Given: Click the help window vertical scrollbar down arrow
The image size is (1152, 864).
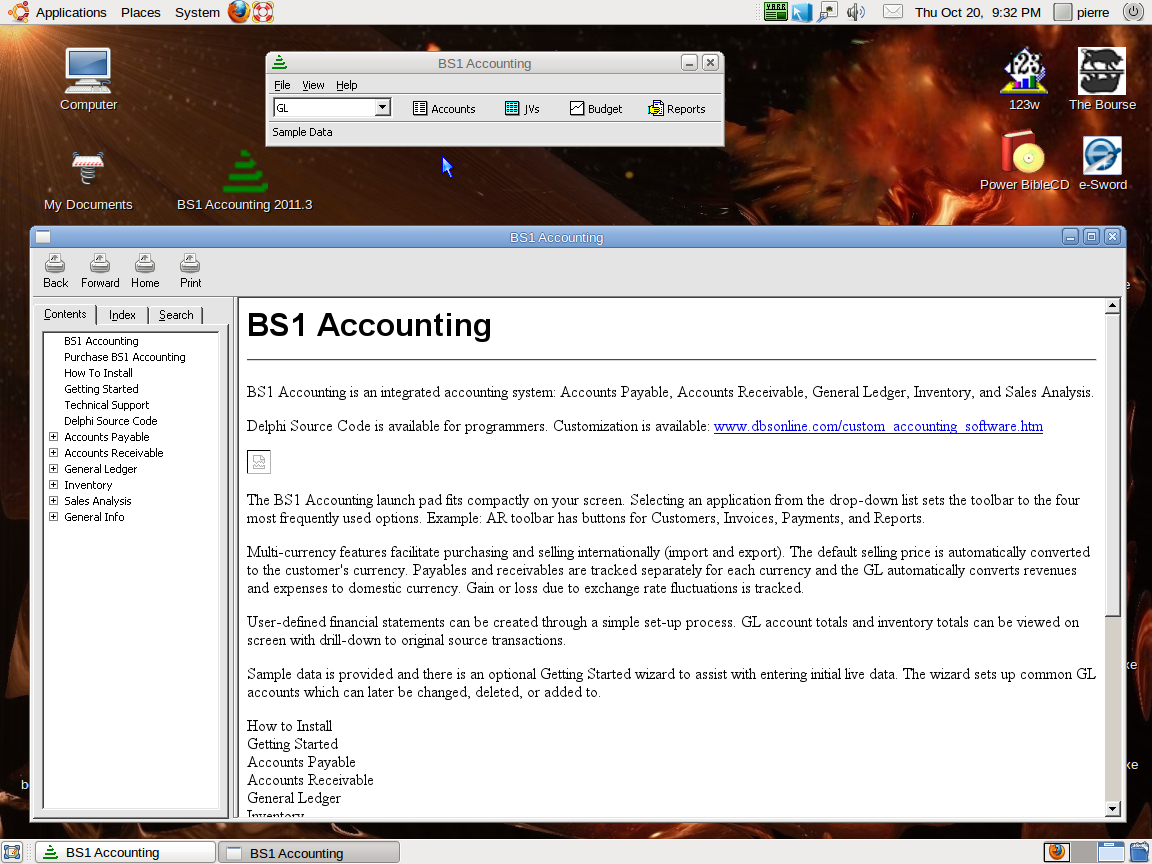Looking at the screenshot, I should [x=1111, y=807].
